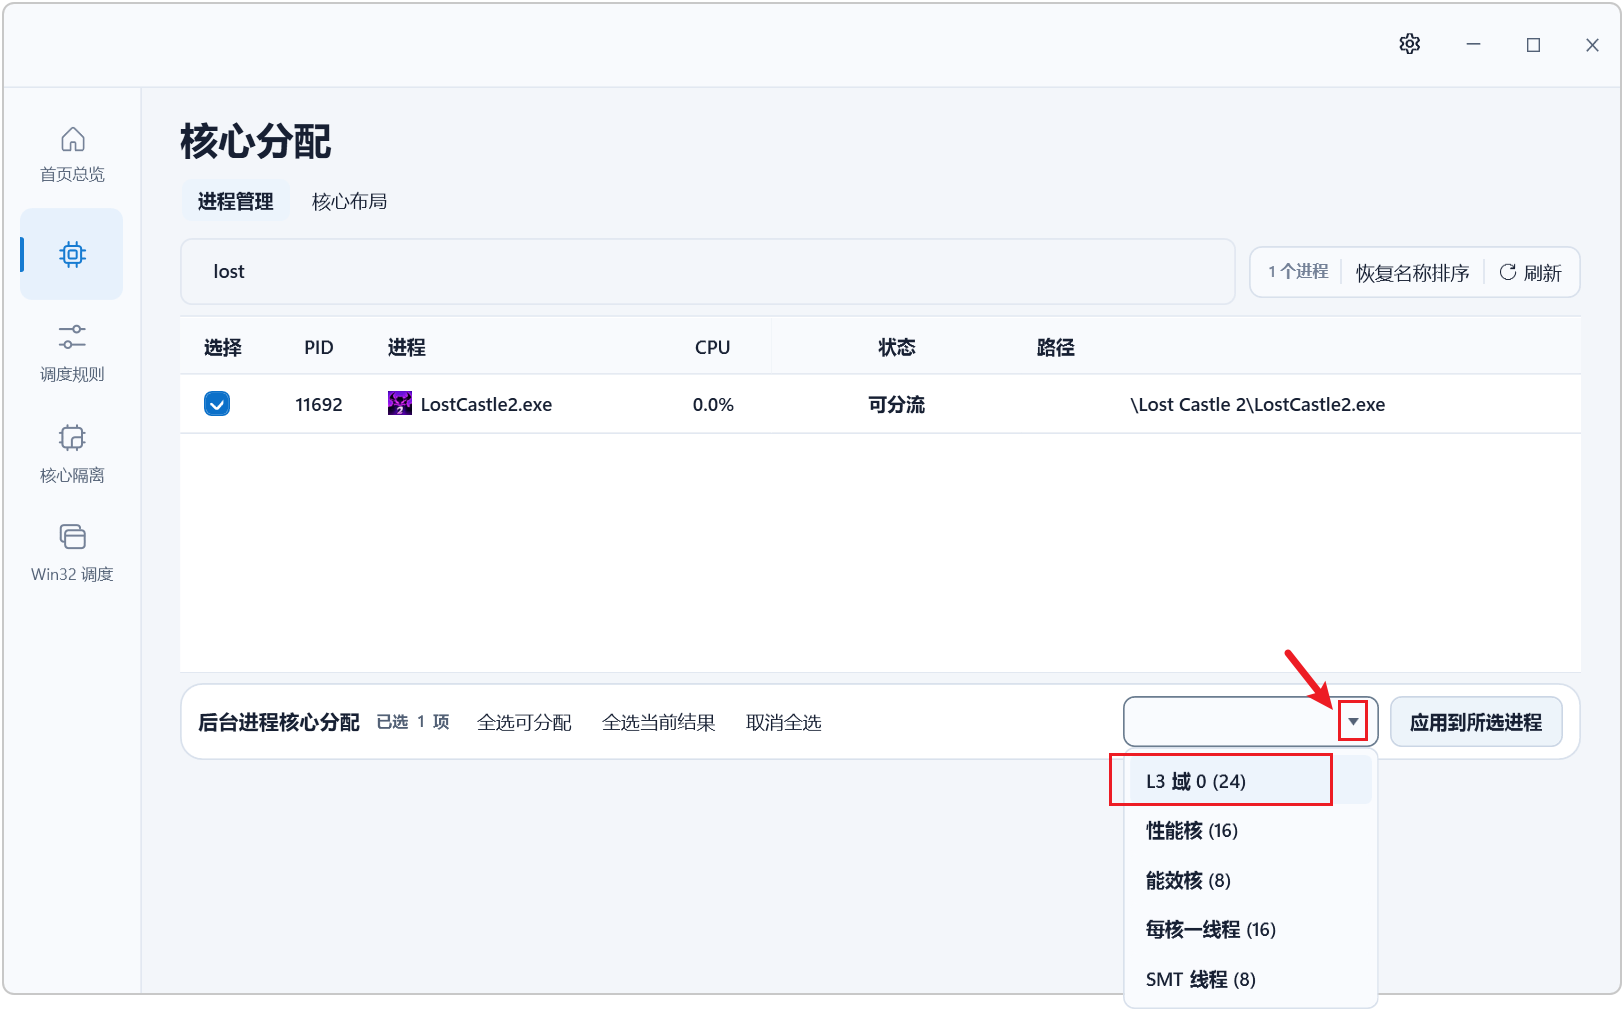
Task: Maximize the window
Action: point(1533,44)
